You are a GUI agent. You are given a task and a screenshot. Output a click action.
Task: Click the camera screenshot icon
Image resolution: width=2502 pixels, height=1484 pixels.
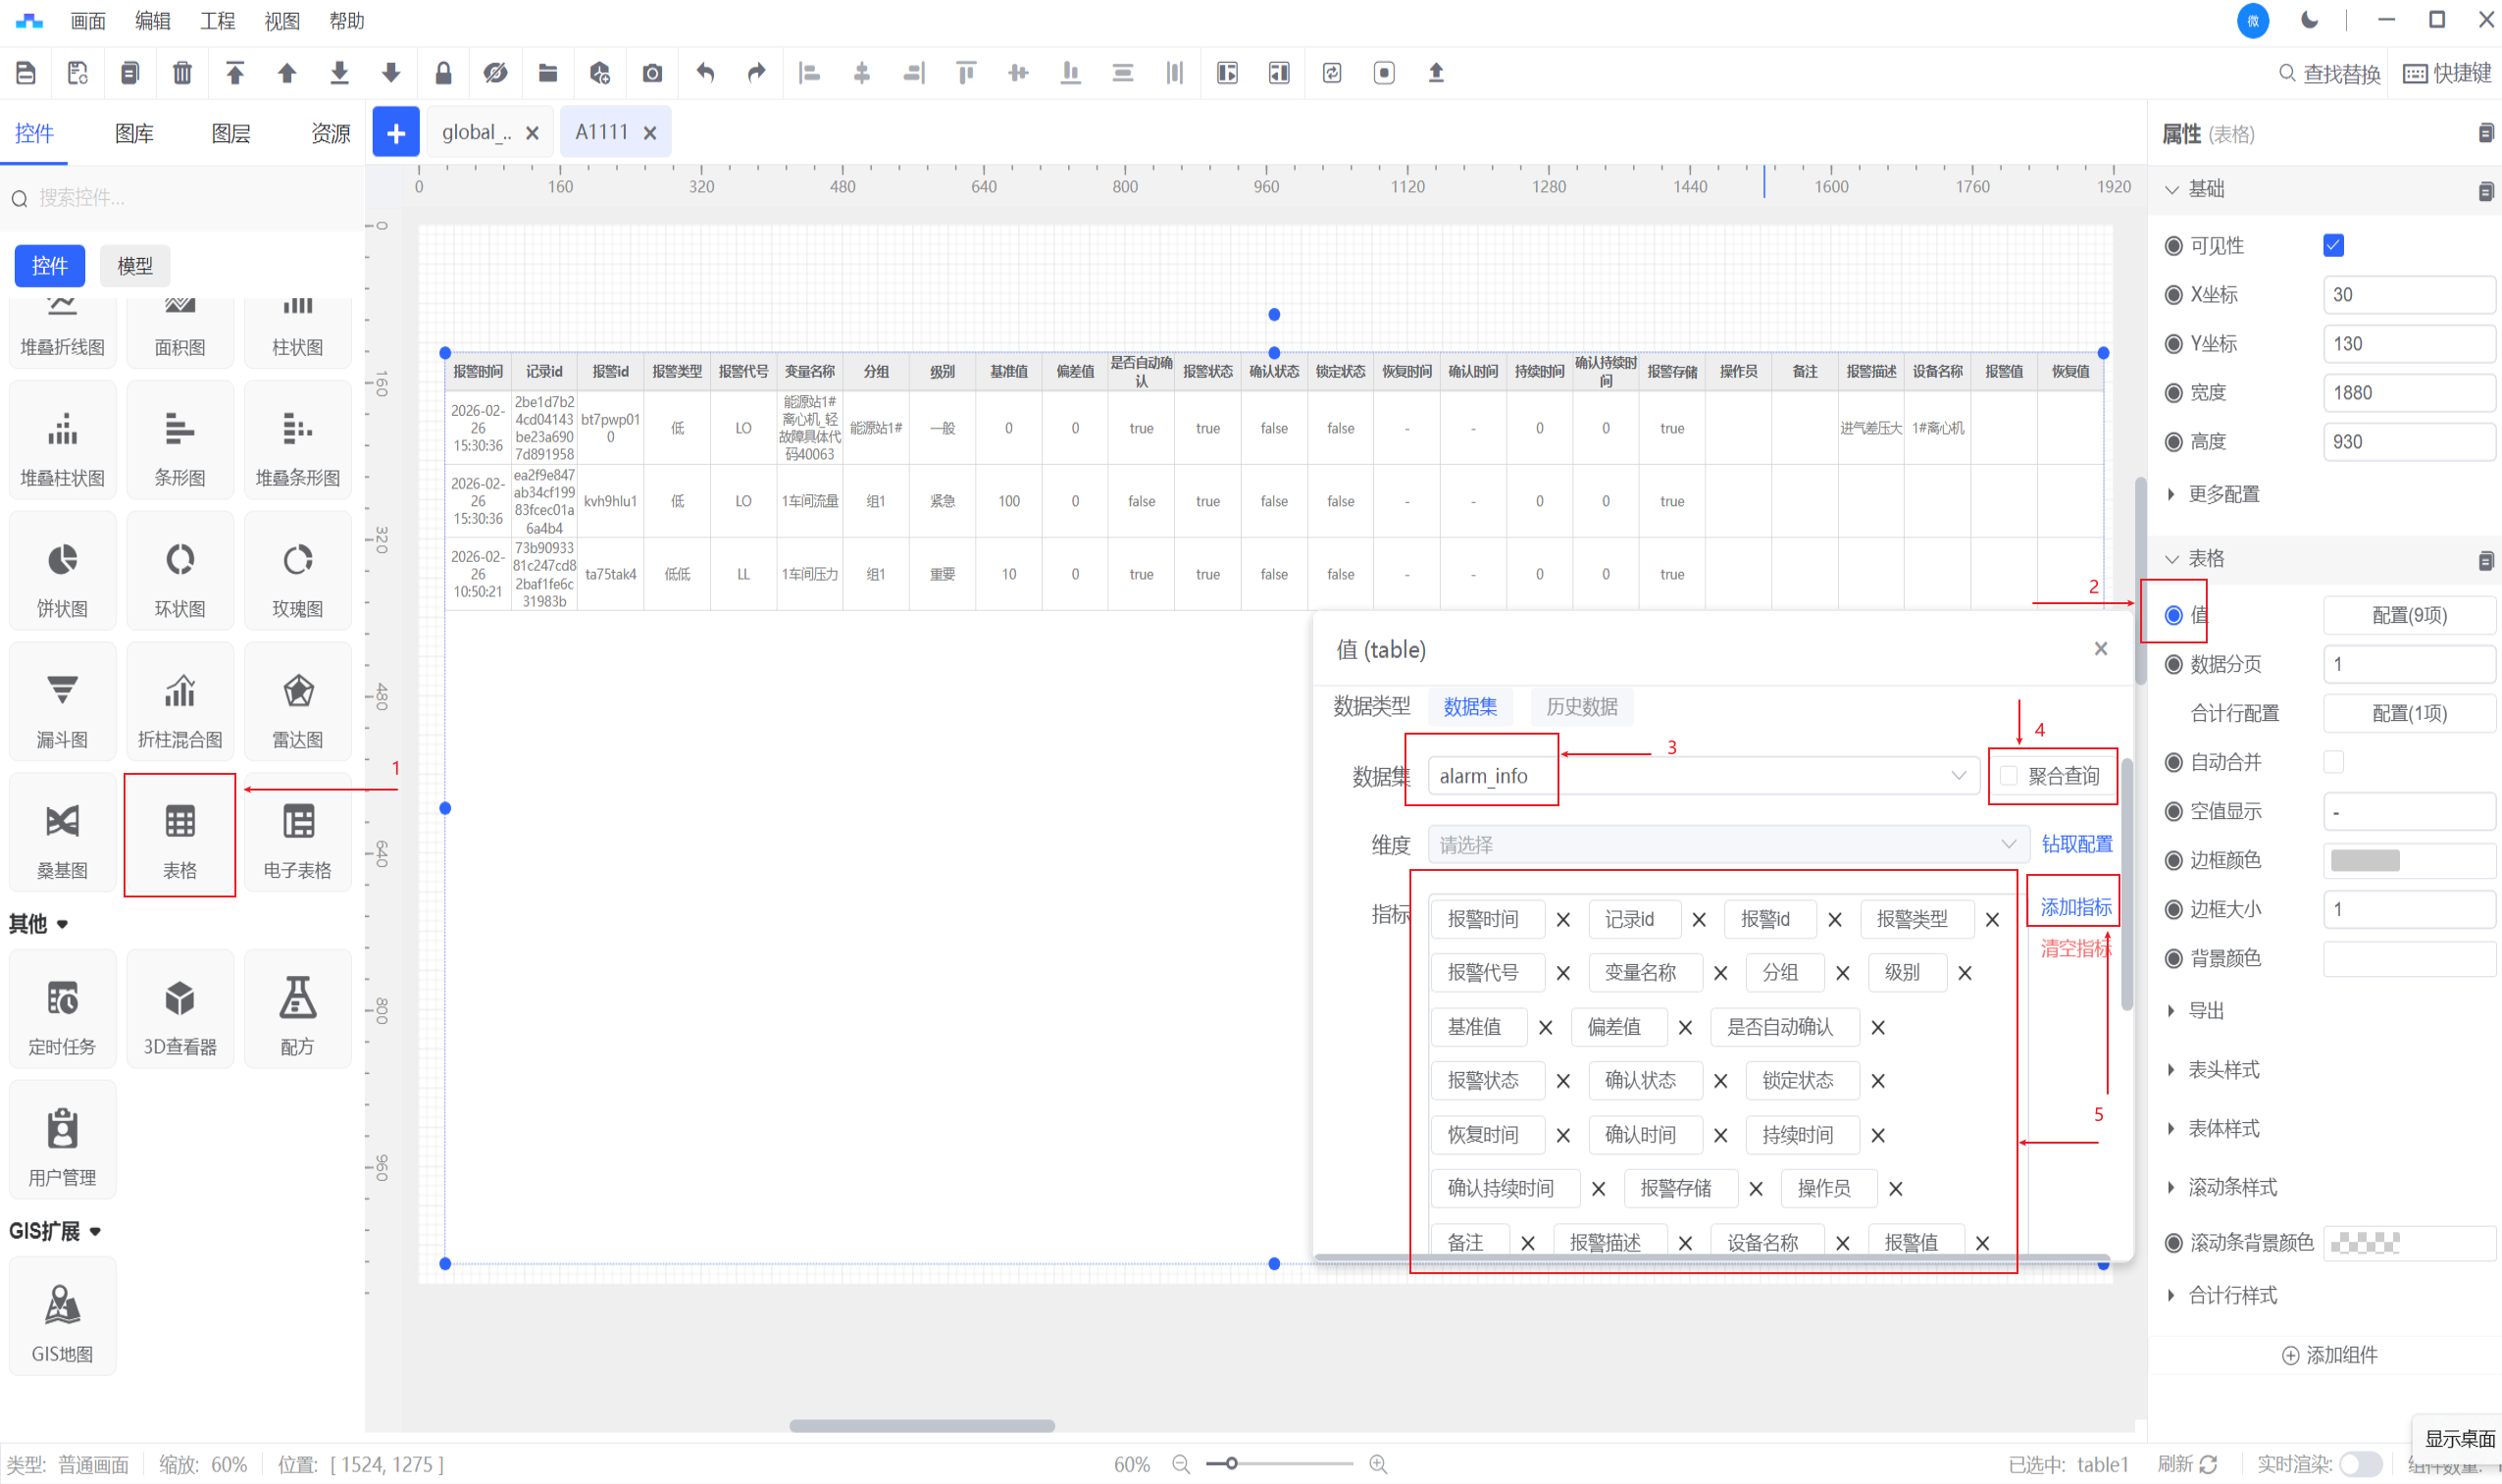pyautogui.click(x=652, y=73)
